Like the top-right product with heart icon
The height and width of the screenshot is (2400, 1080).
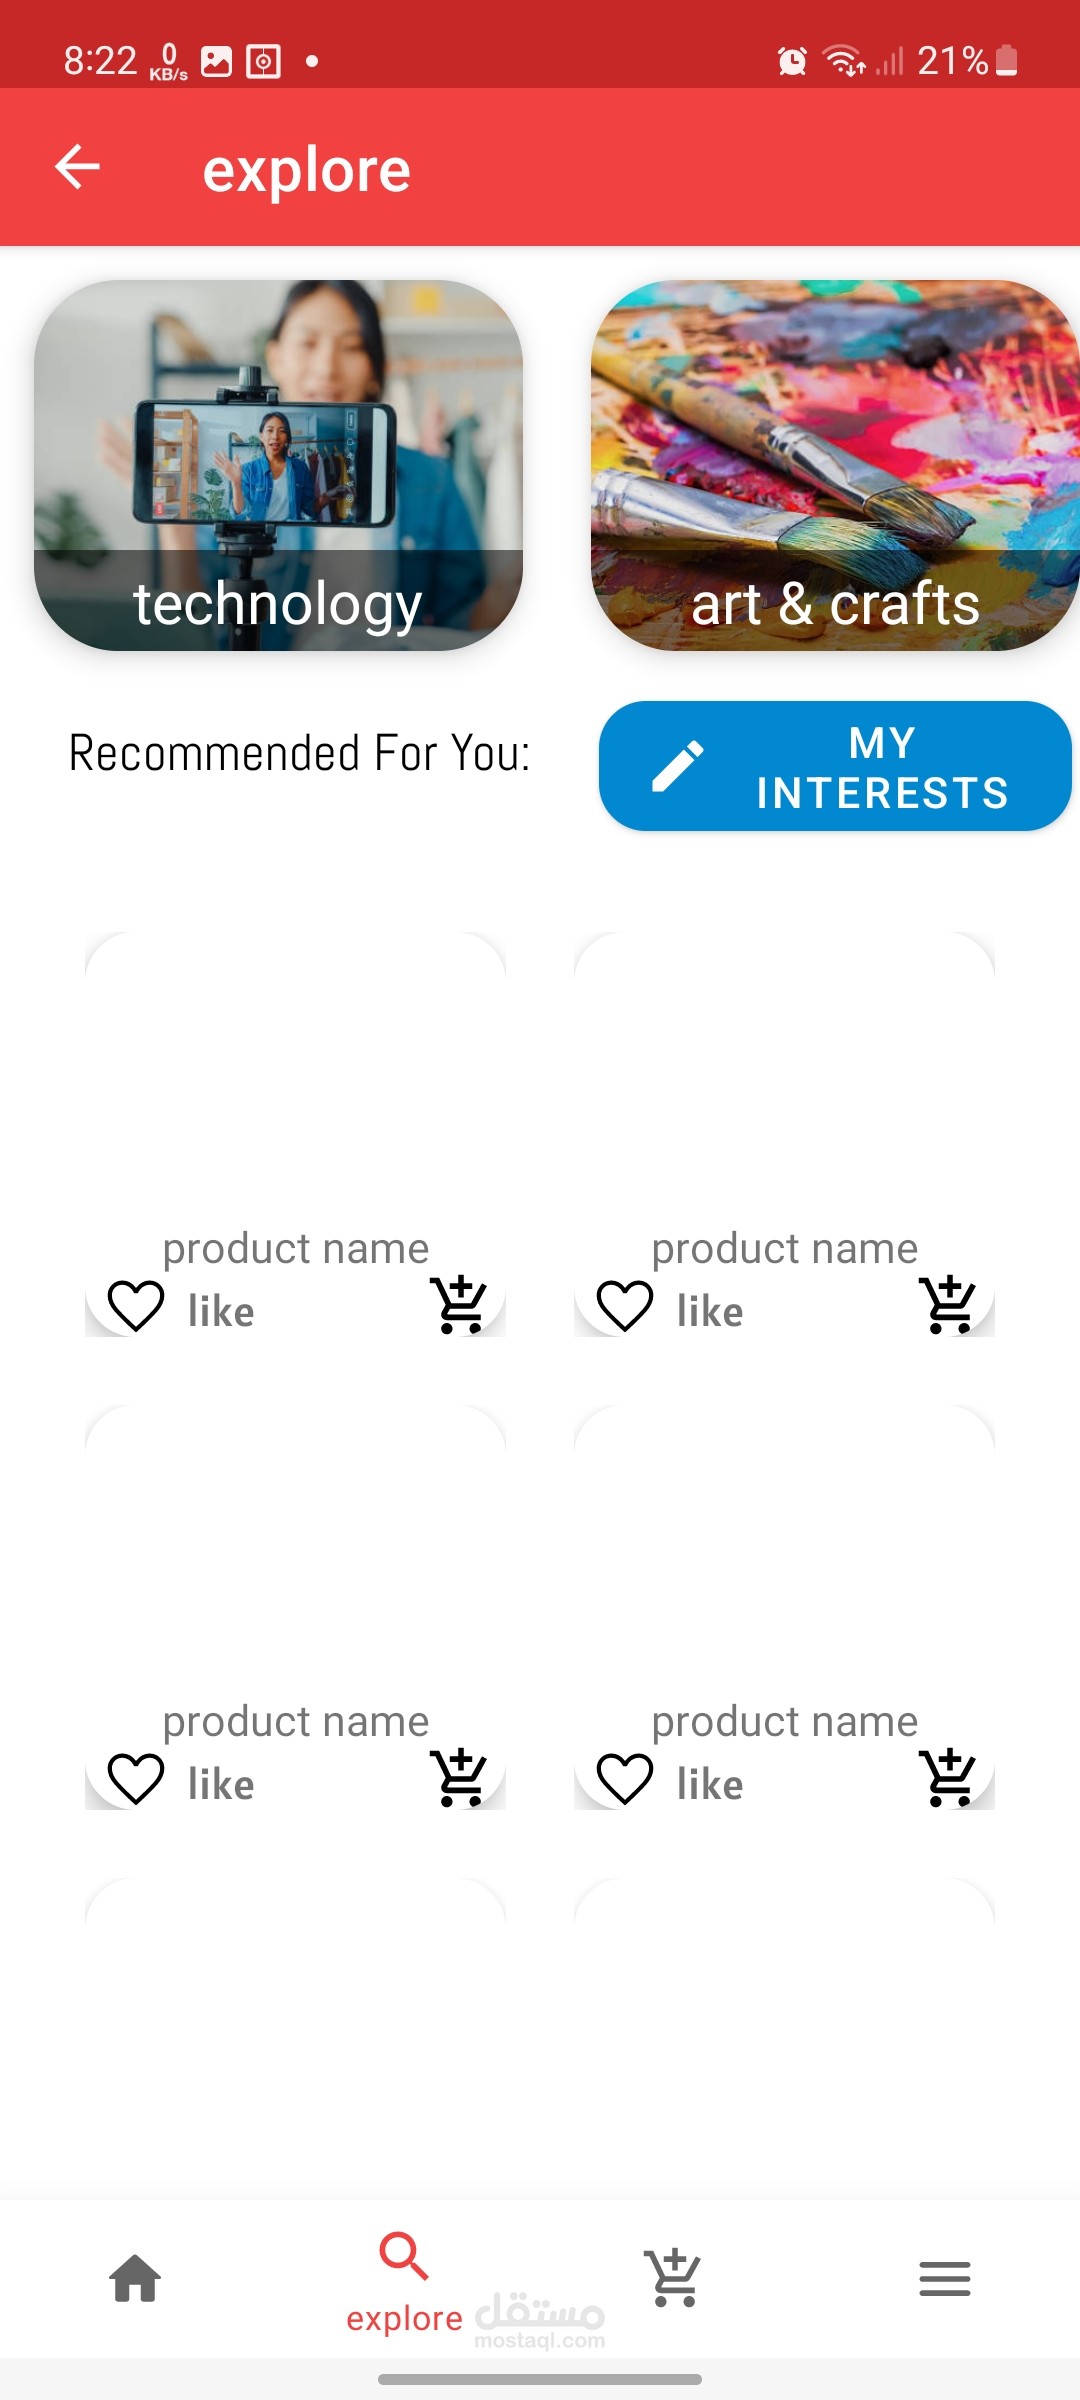625,1306
